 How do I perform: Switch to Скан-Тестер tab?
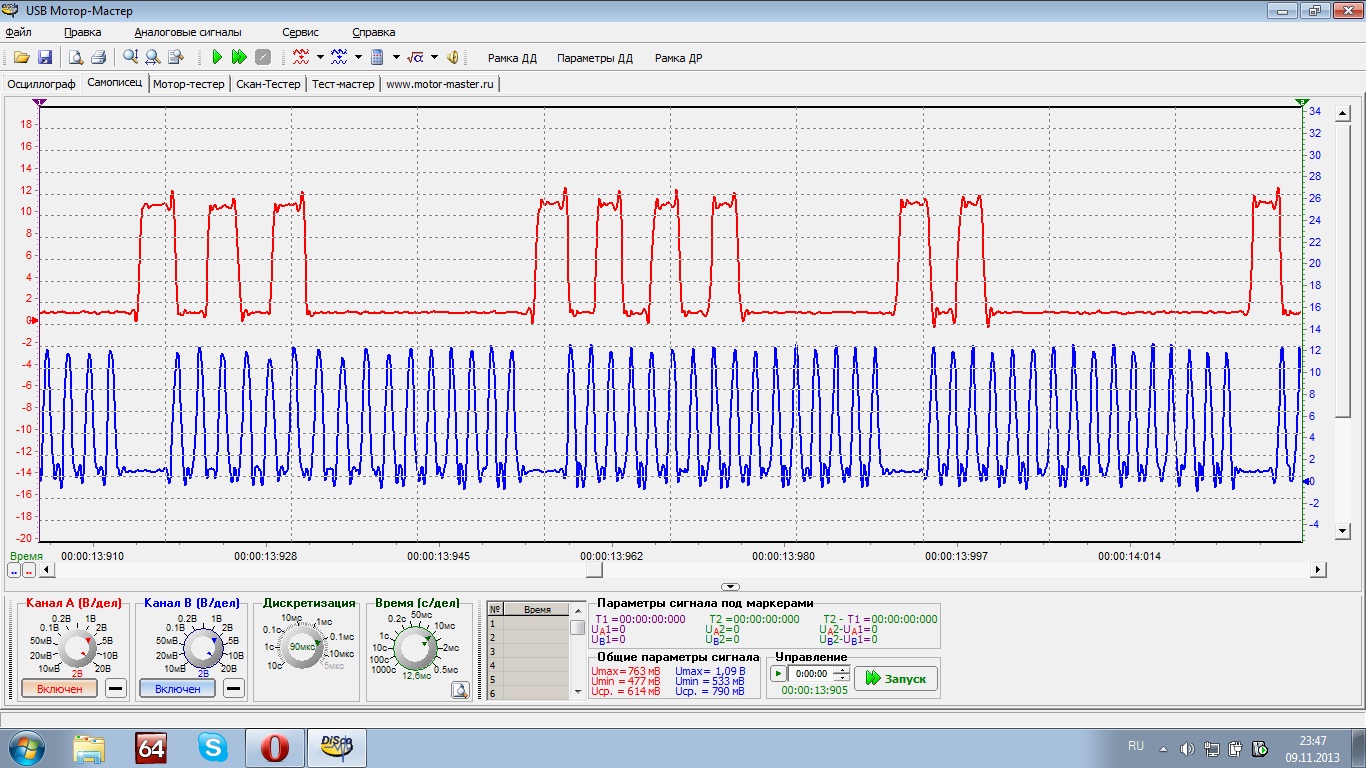tap(268, 84)
